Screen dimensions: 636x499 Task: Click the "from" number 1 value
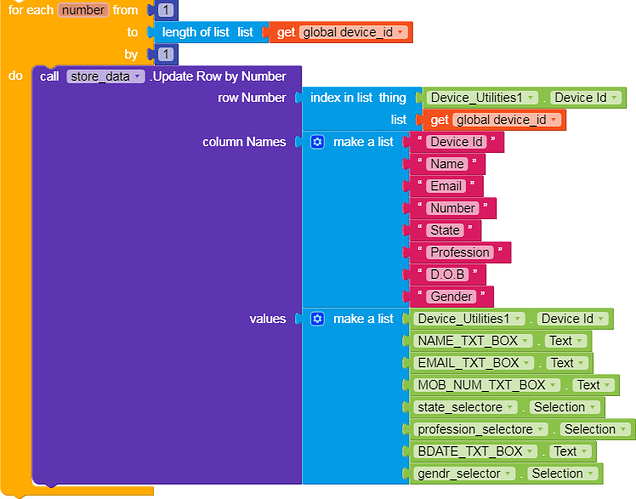point(166,10)
